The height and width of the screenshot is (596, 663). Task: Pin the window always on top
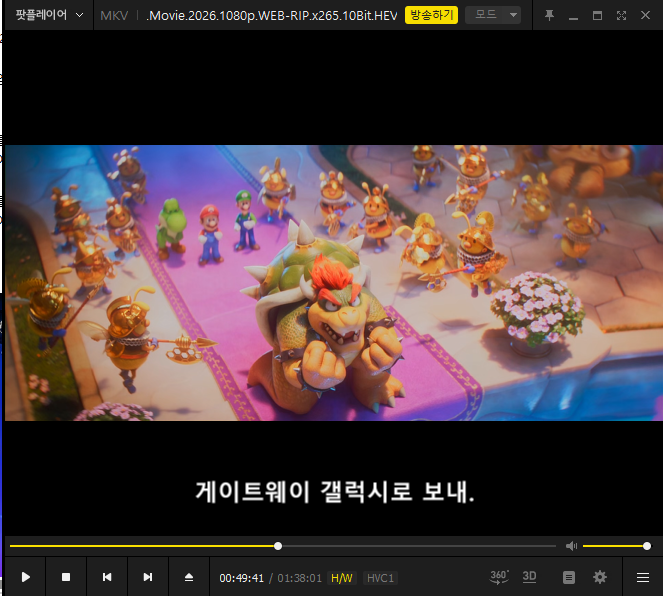tap(549, 15)
